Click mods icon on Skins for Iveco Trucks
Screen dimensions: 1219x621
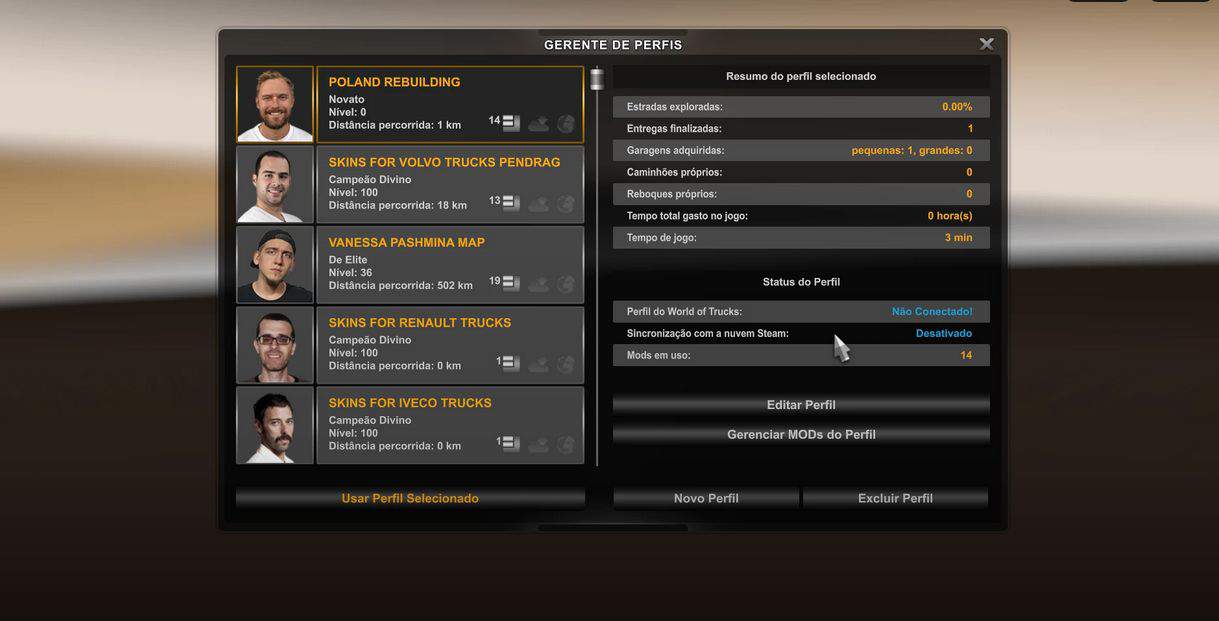pyautogui.click(x=511, y=443)
